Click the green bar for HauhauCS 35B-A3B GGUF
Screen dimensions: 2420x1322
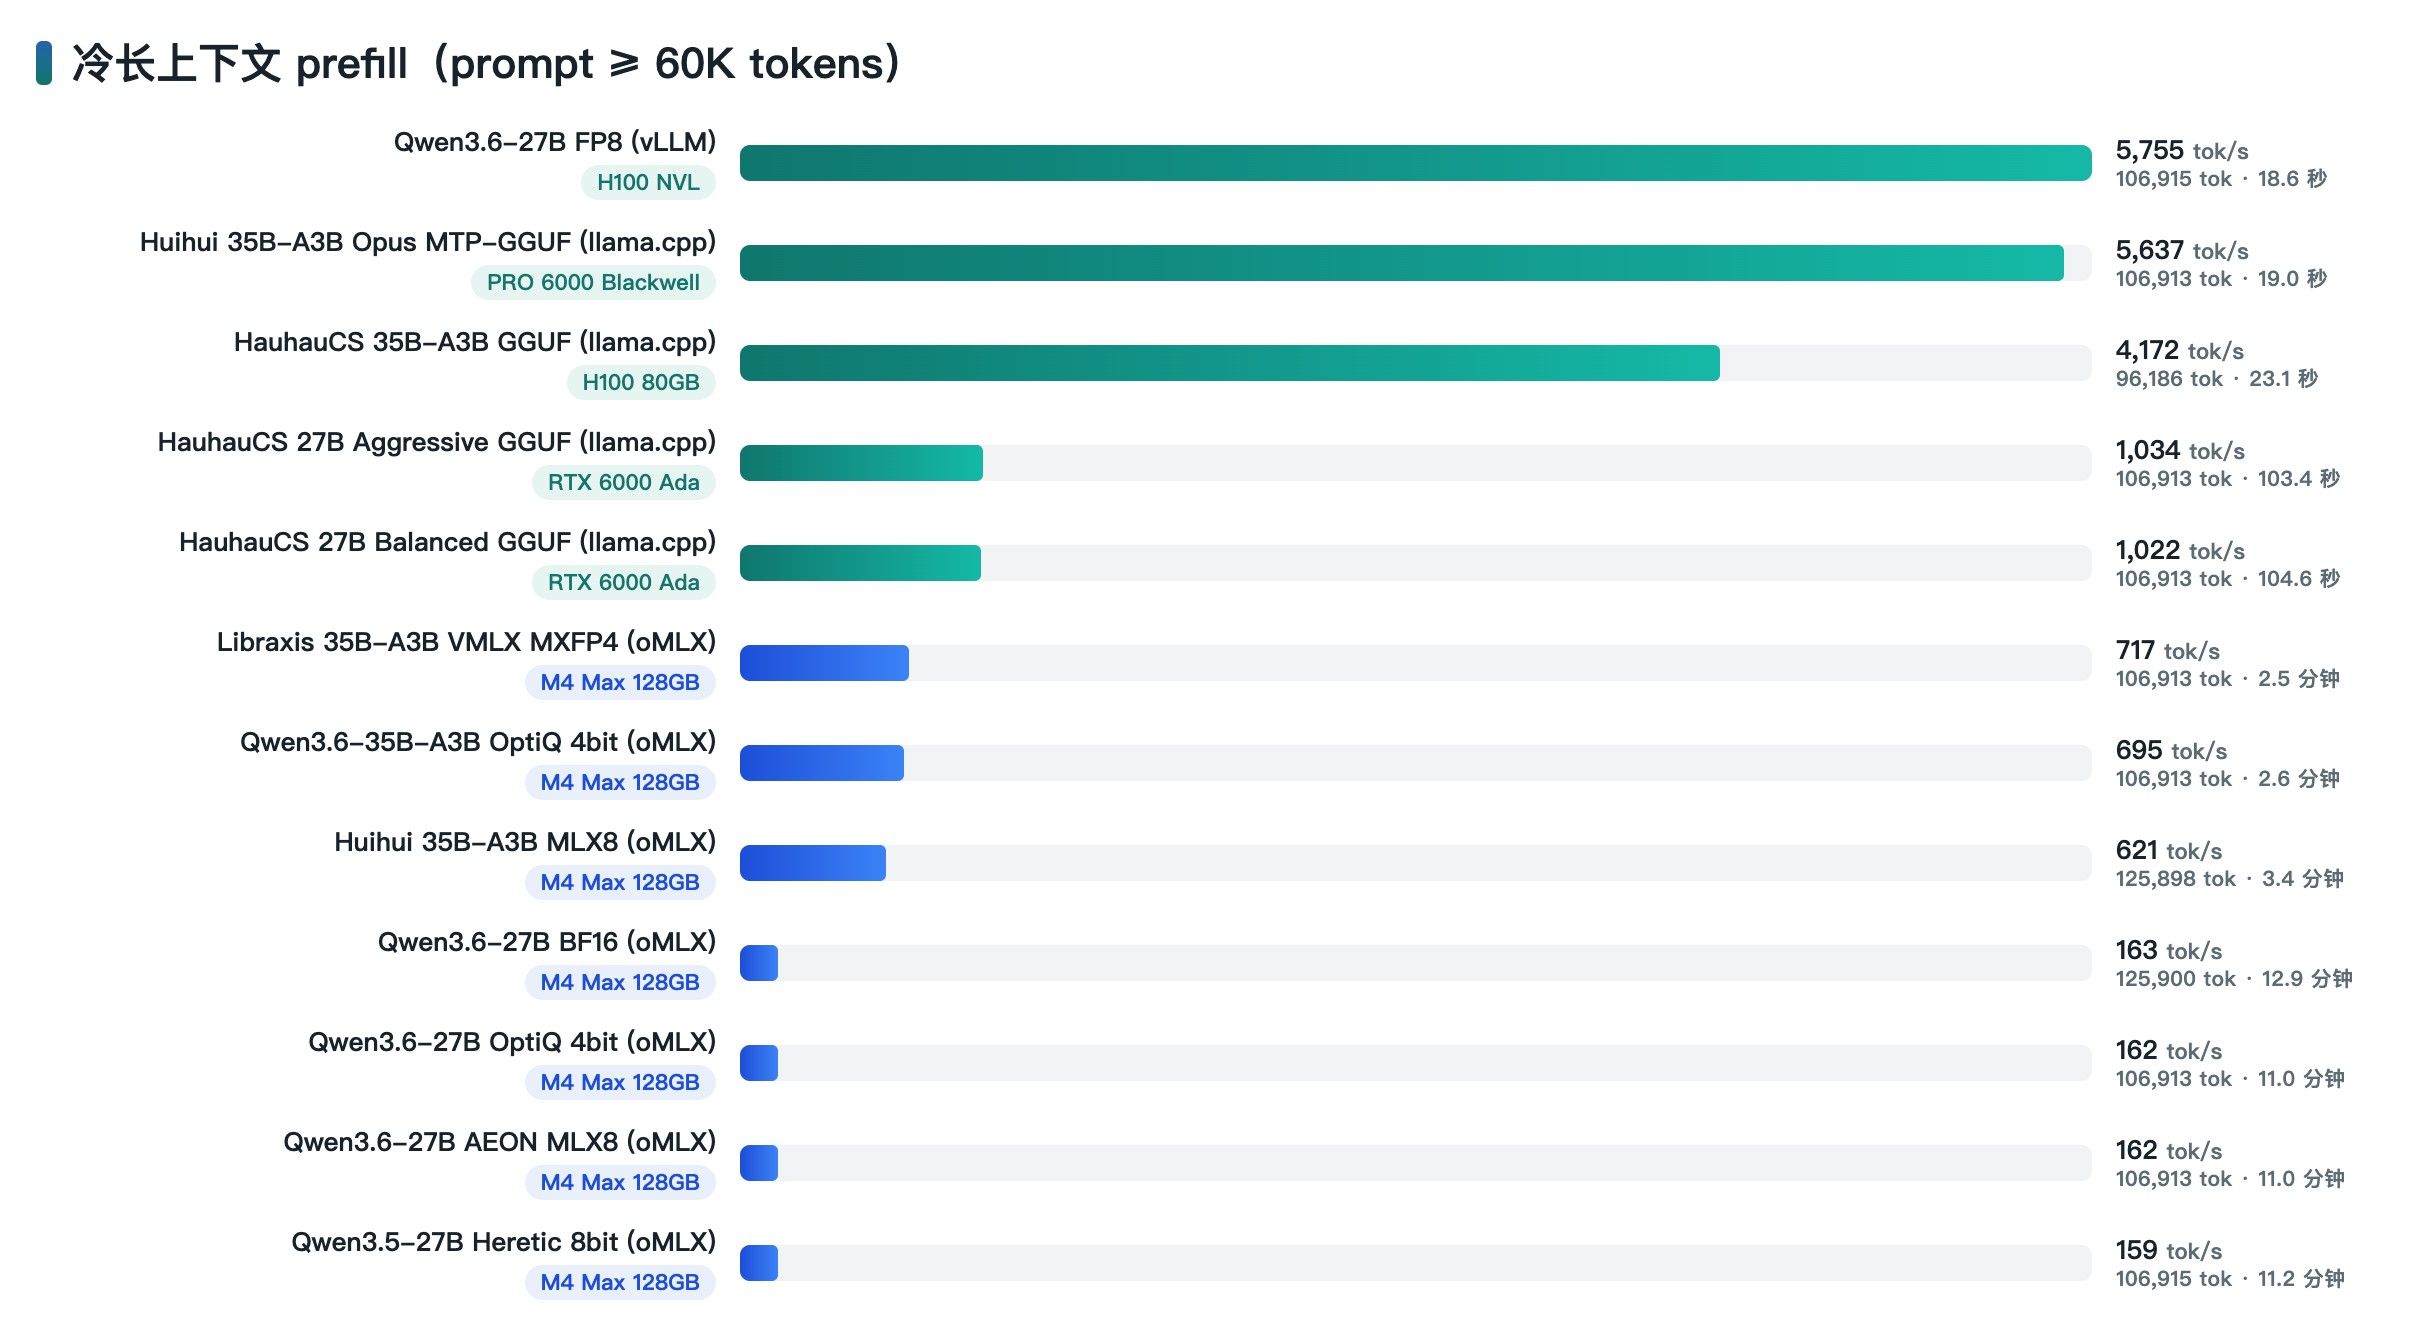1230,363
